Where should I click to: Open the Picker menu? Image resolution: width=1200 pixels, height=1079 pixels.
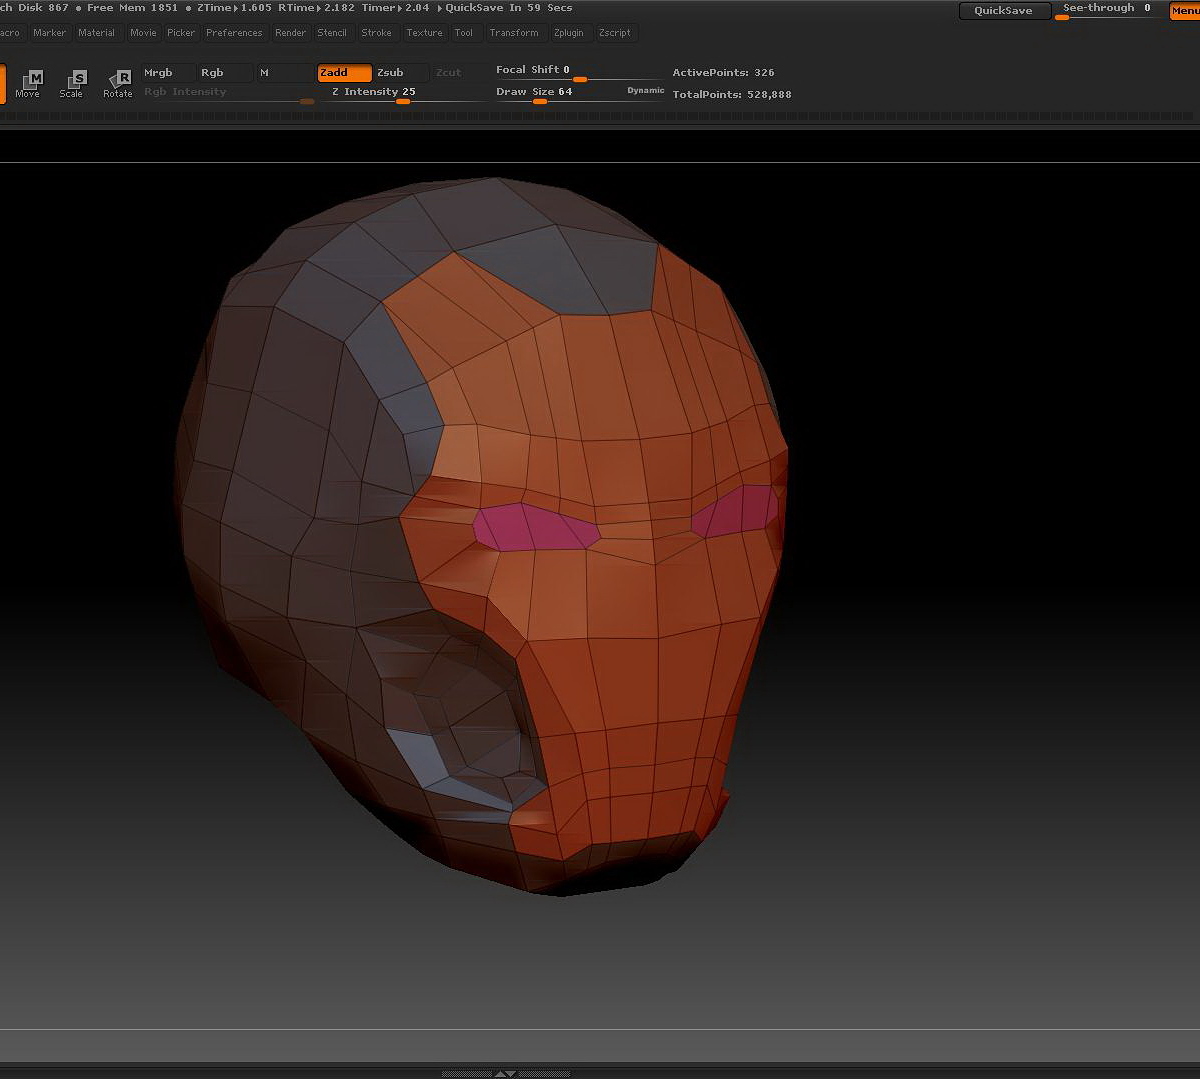(181, 33)
